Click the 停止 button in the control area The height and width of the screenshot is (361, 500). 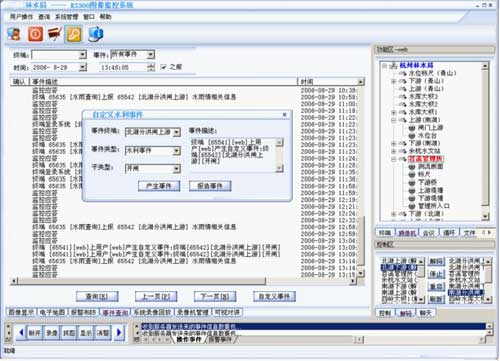(x=436, y=274)
